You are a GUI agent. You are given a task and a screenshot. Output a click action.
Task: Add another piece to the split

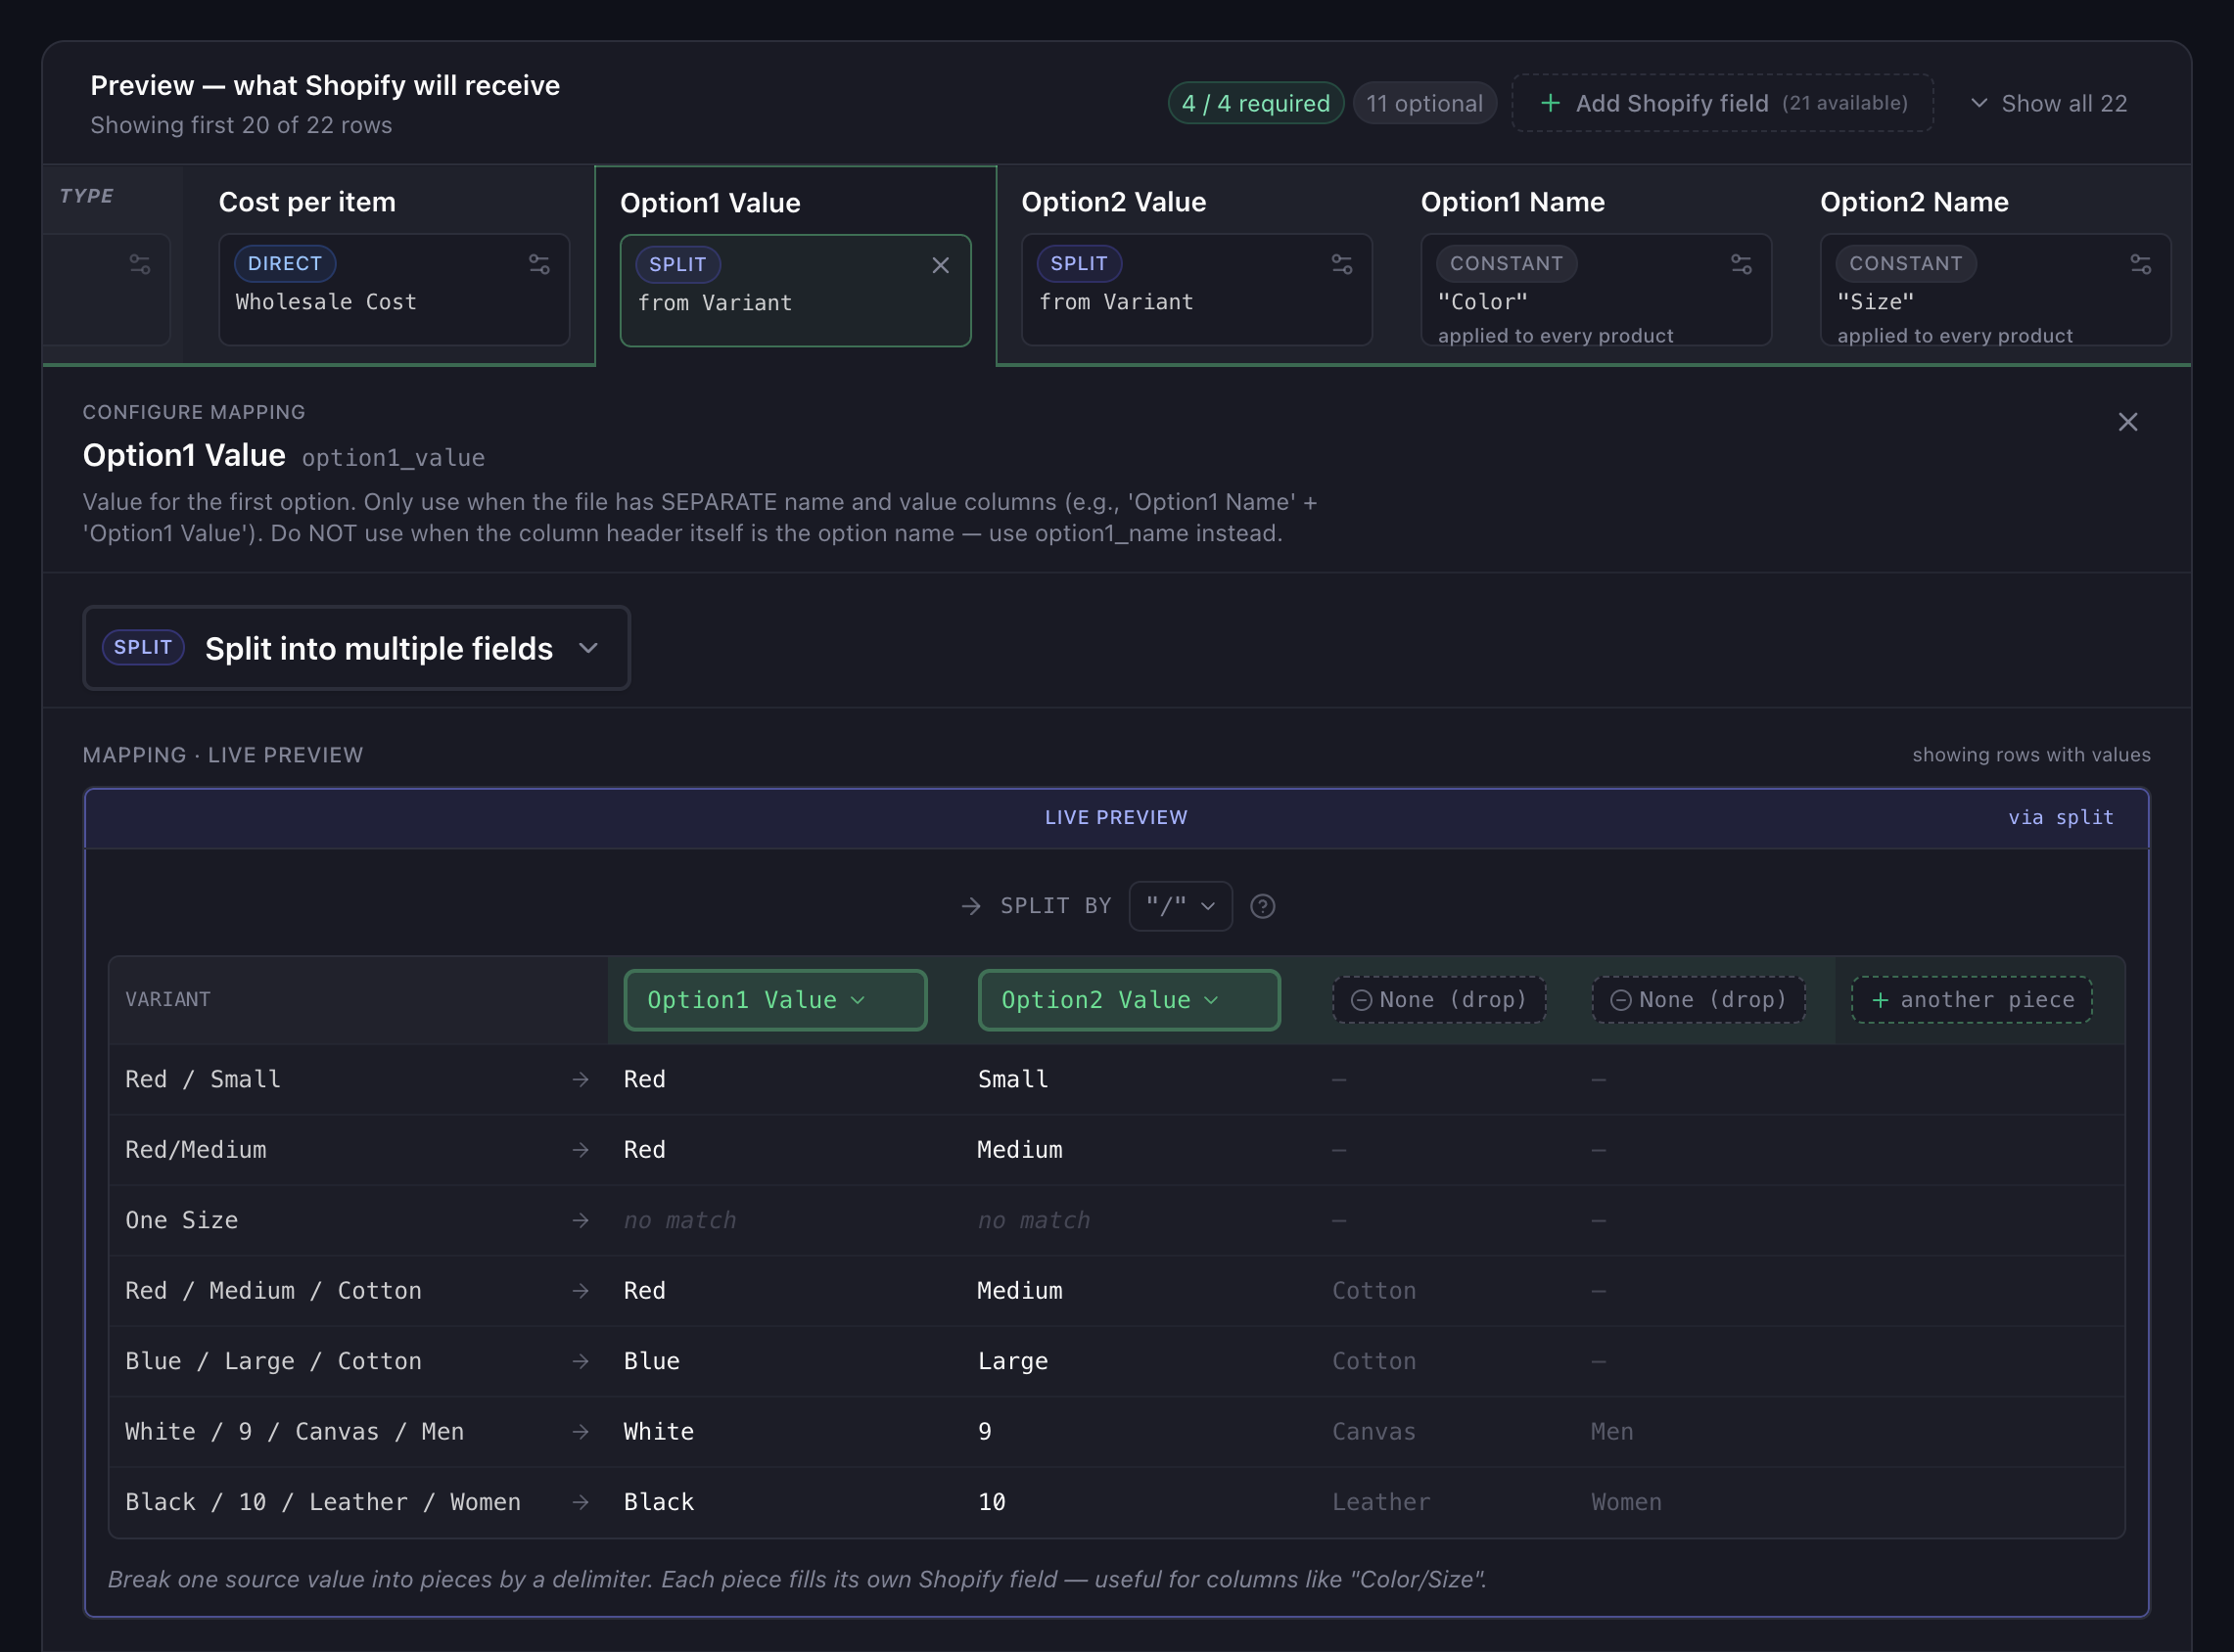tap(1971, 1000)
